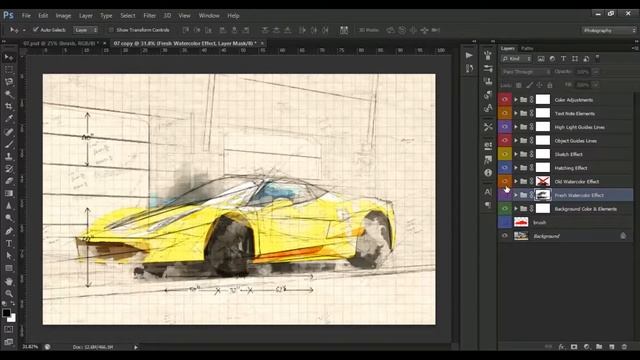This screenshot has width=640, height=360.
Task: Click the background color swatch
Action: (x=12, y=318)
